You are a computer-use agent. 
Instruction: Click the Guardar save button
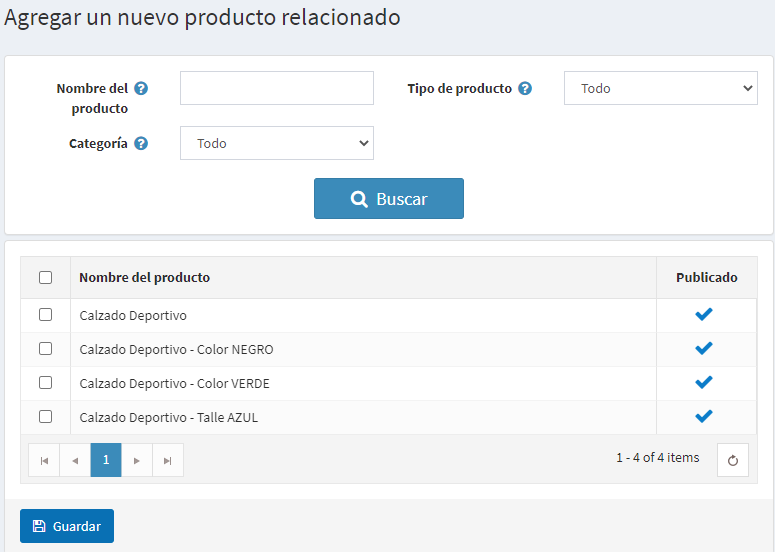point(67,526)
